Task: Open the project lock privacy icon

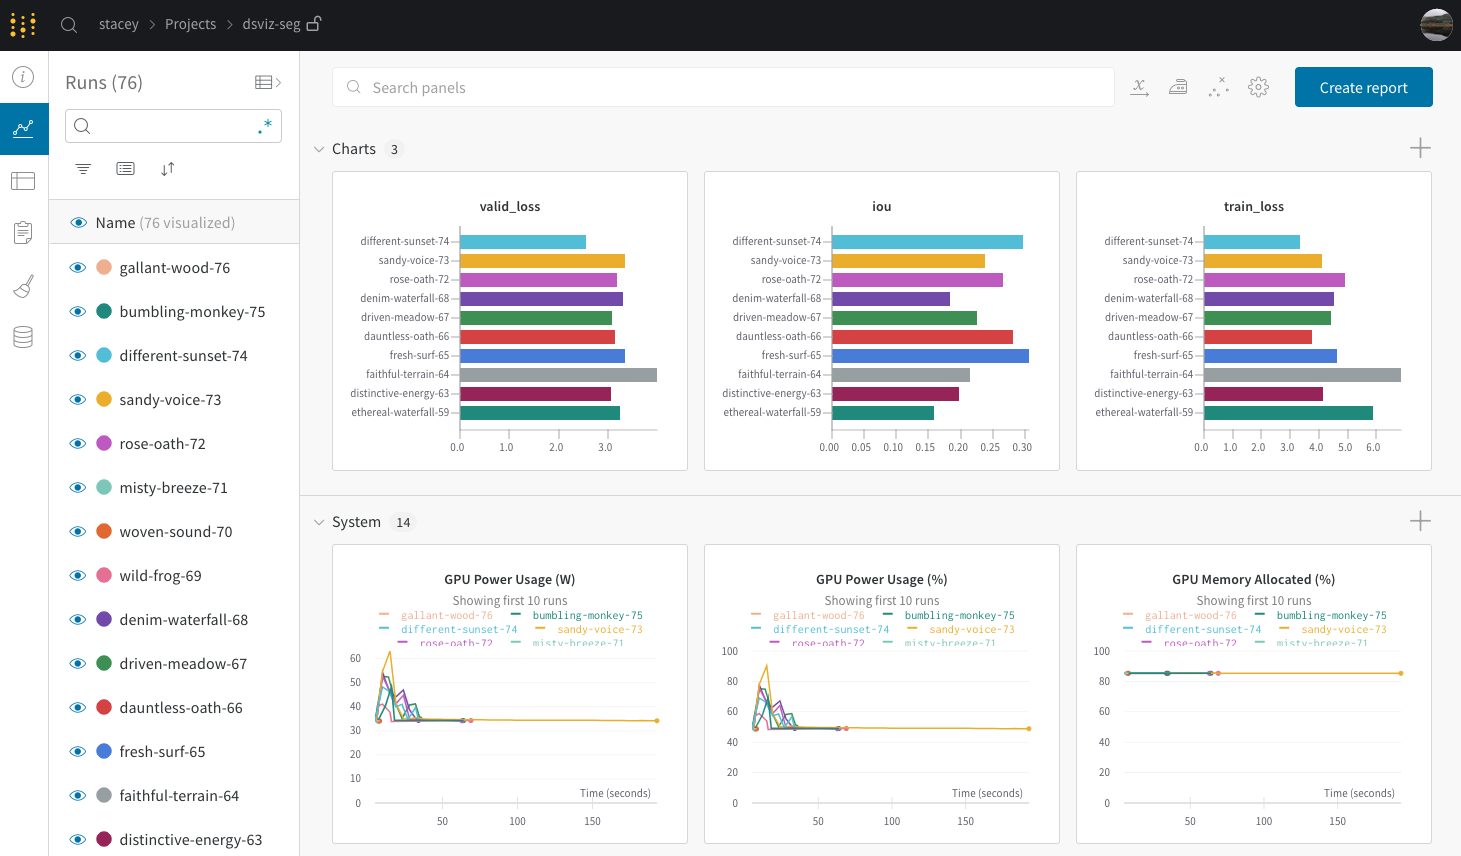Action: 313,23
